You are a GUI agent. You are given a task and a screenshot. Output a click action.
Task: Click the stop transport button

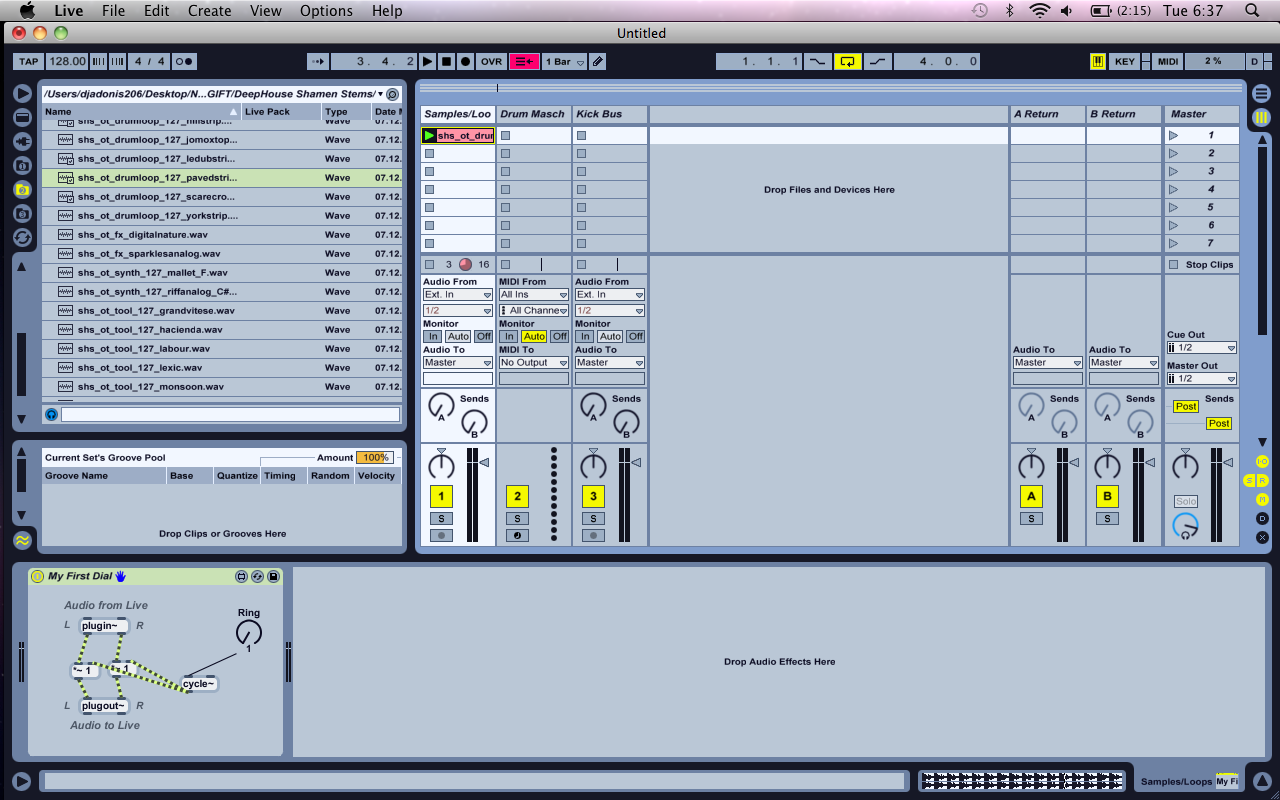click(447, 61)
